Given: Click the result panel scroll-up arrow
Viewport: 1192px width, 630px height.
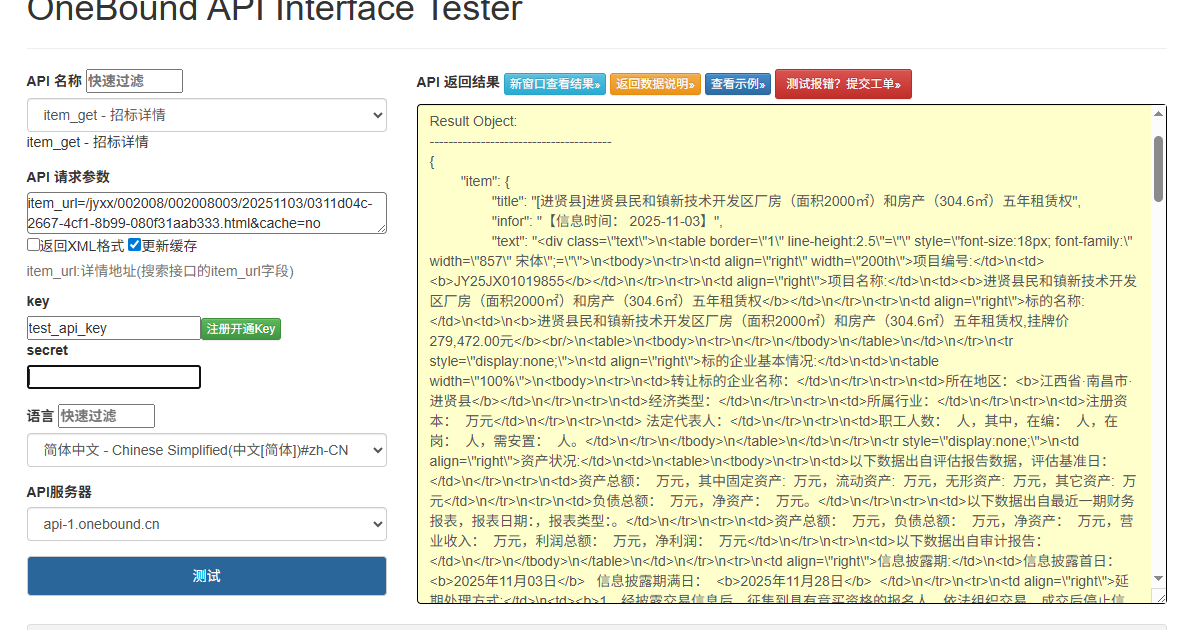Looking at the screenshot, I should (x=1159, y=114).
